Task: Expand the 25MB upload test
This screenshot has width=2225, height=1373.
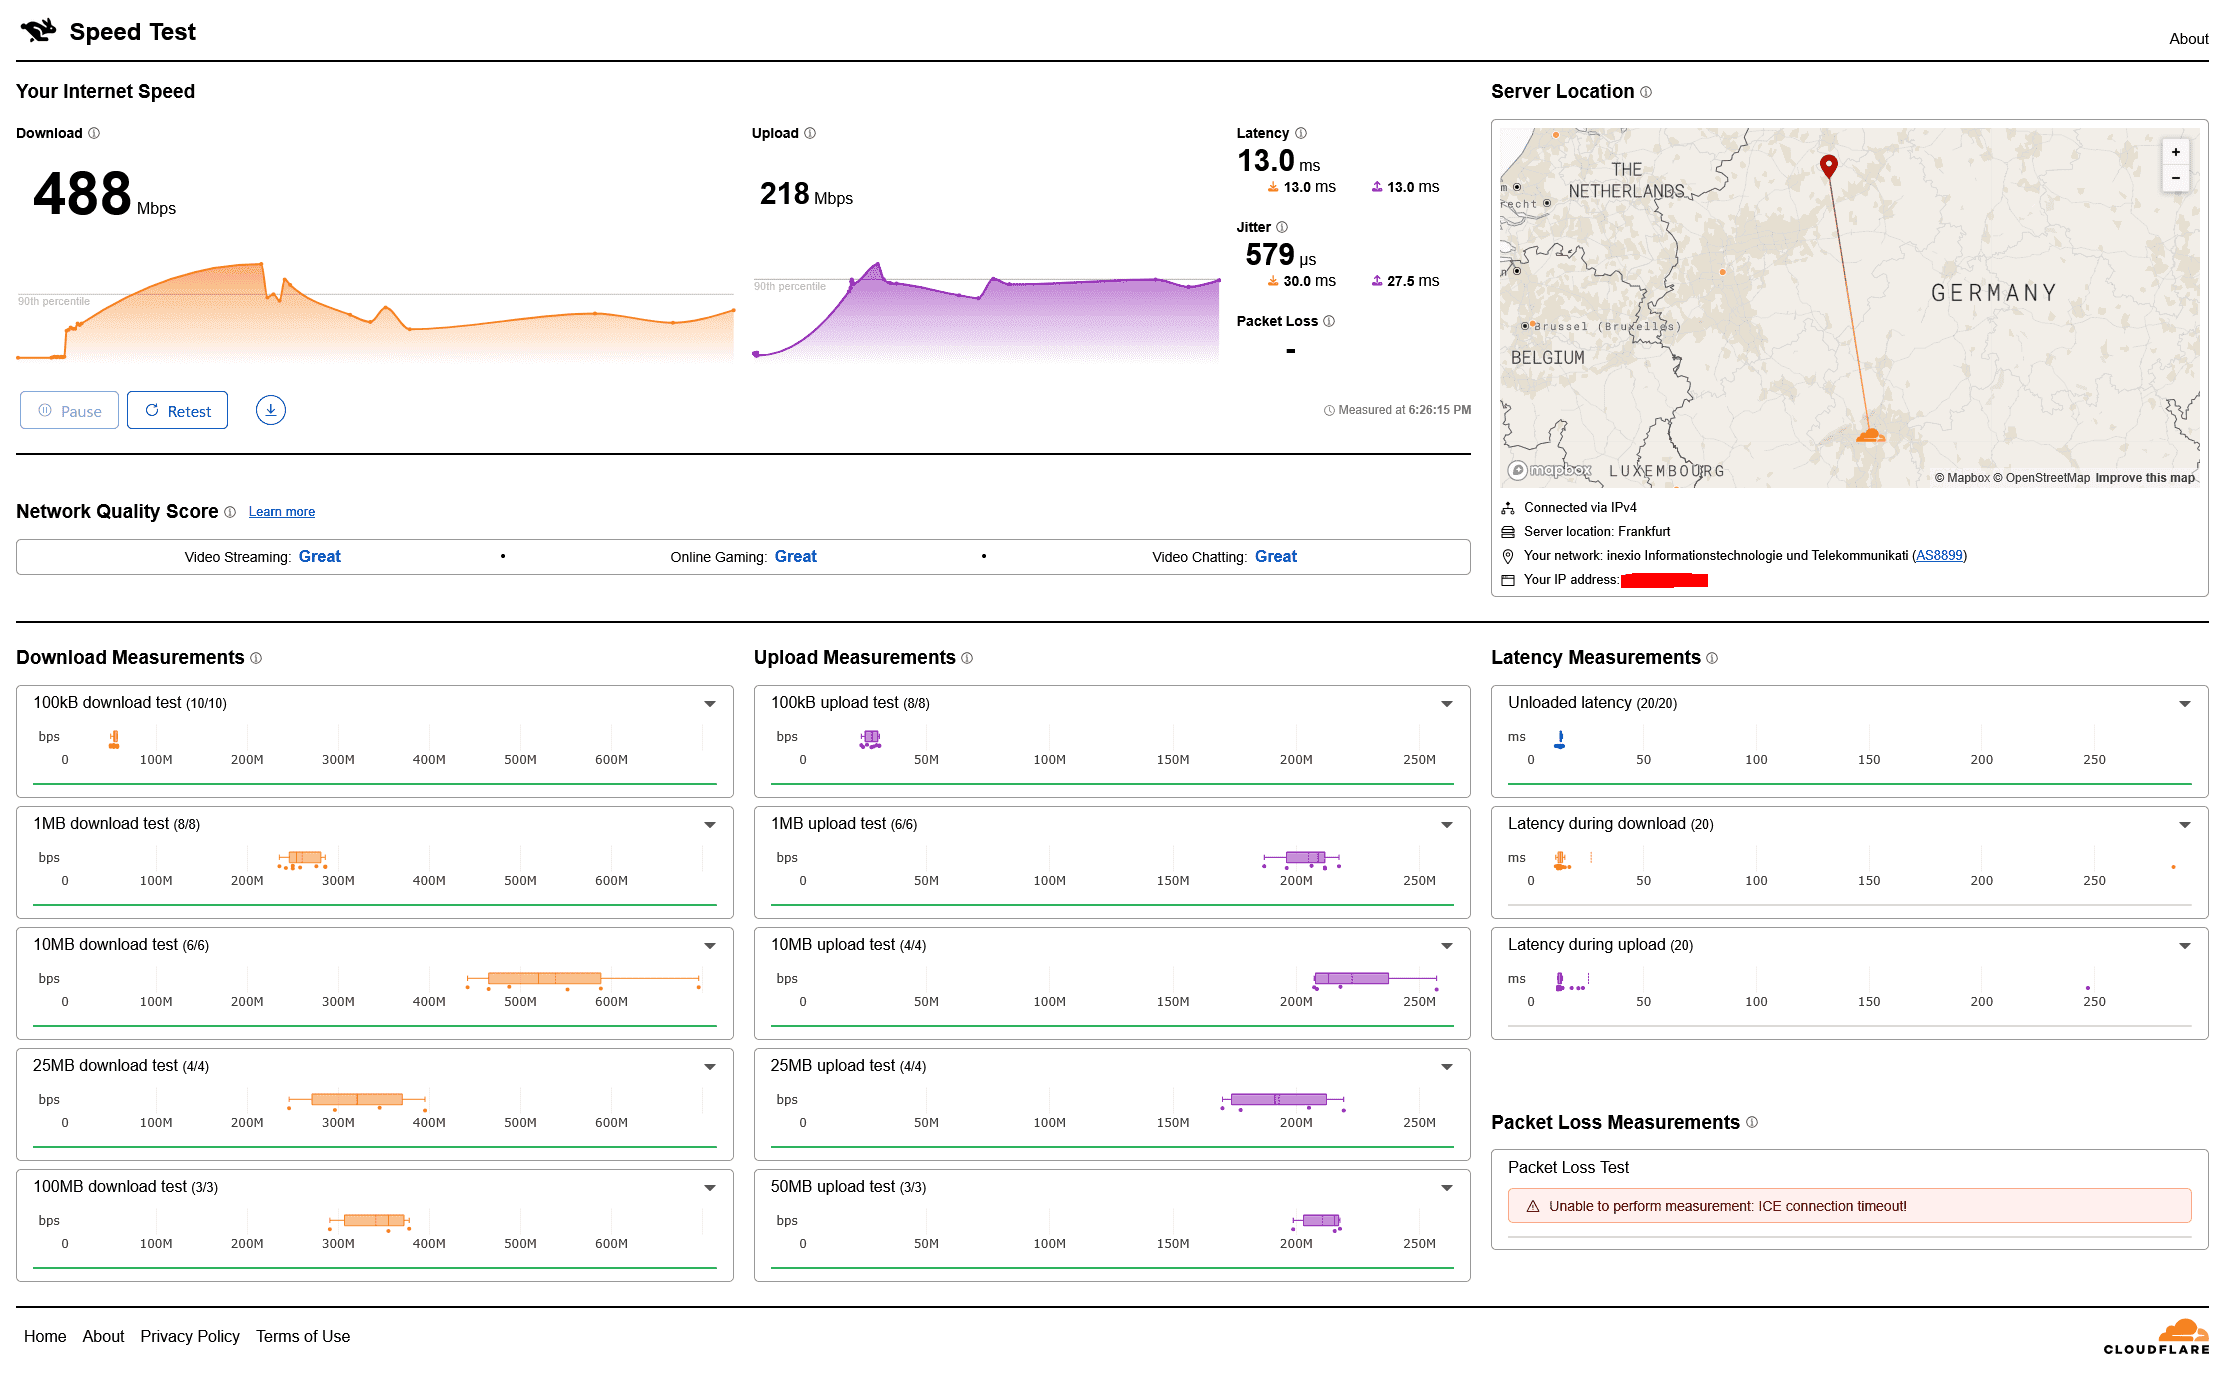Action: point(1446,1067)
